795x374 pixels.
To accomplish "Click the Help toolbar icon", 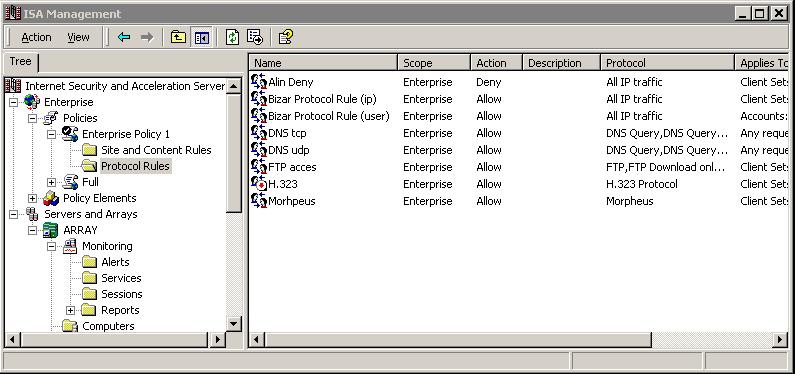I will tap(285, 37).
